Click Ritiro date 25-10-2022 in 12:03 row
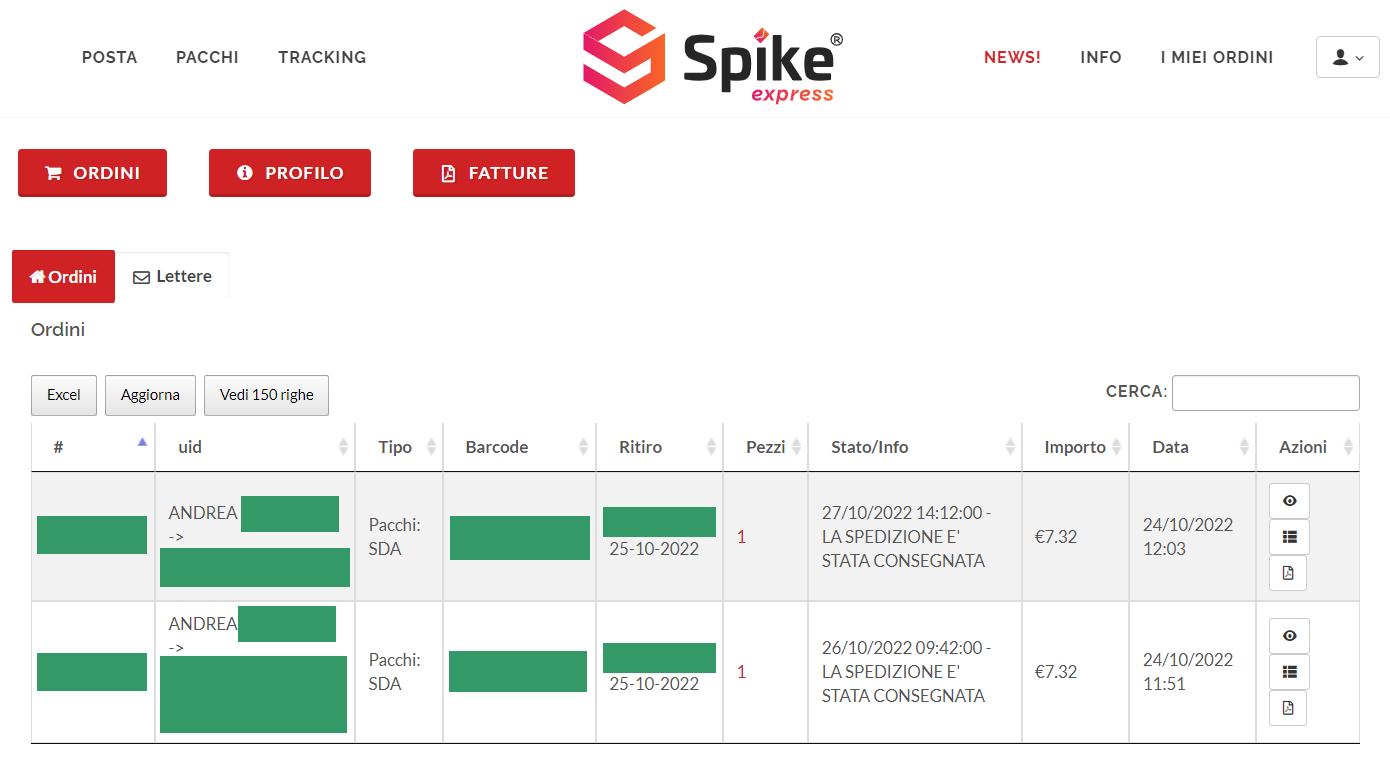The image size is (1390, 757). click(654, 549)
